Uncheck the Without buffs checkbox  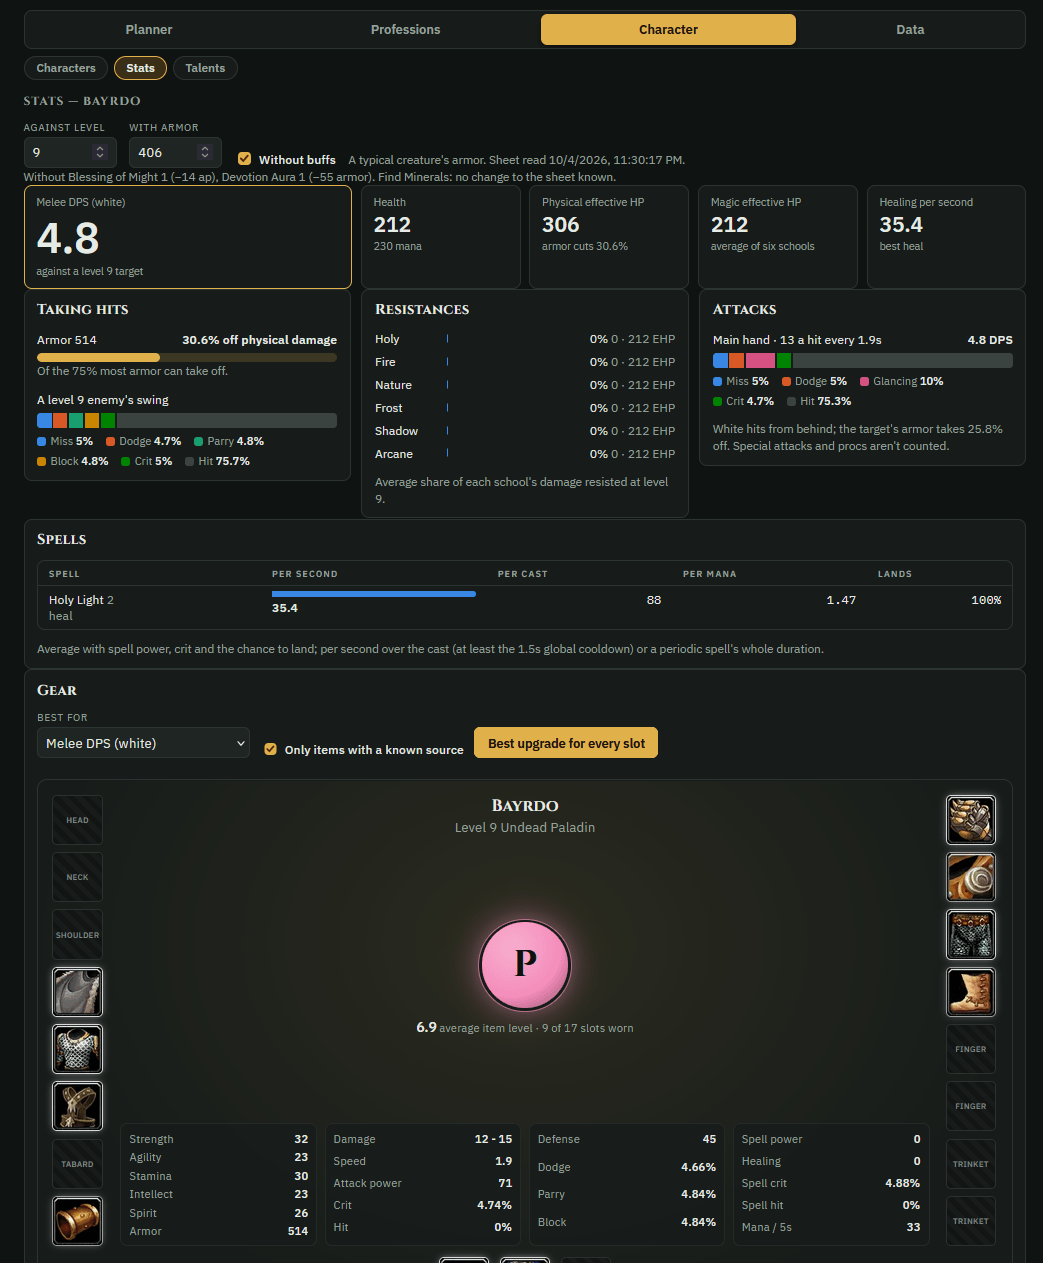[x=244, y=159]
